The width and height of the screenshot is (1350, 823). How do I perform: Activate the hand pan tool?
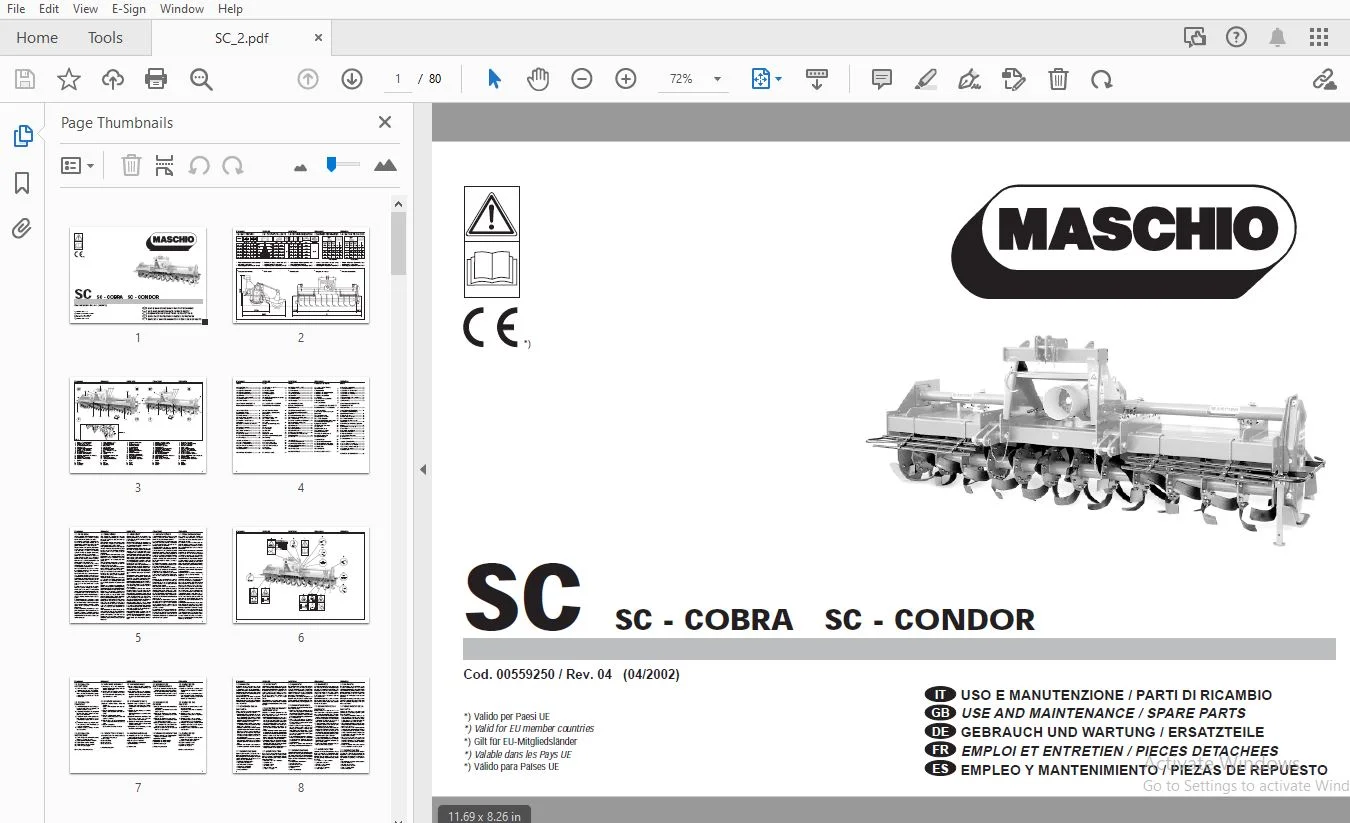click(538, 79)
